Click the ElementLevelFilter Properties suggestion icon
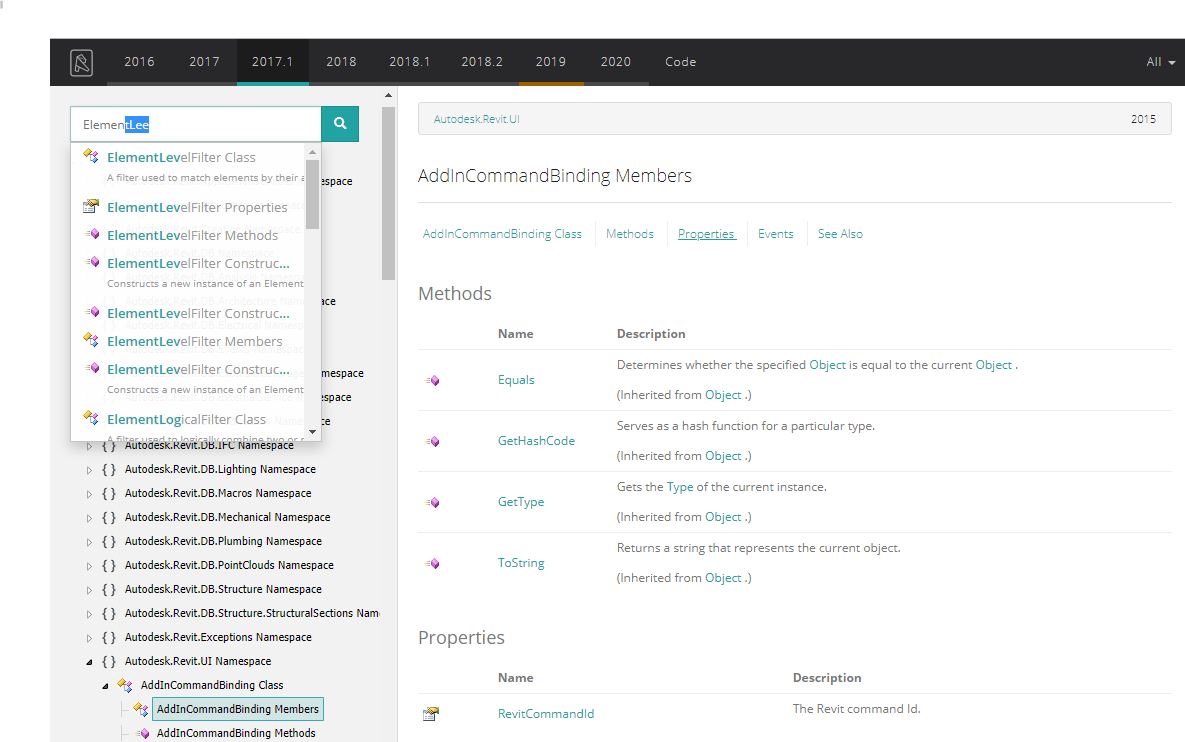The image size is (1185, 742). coord(91,207)
